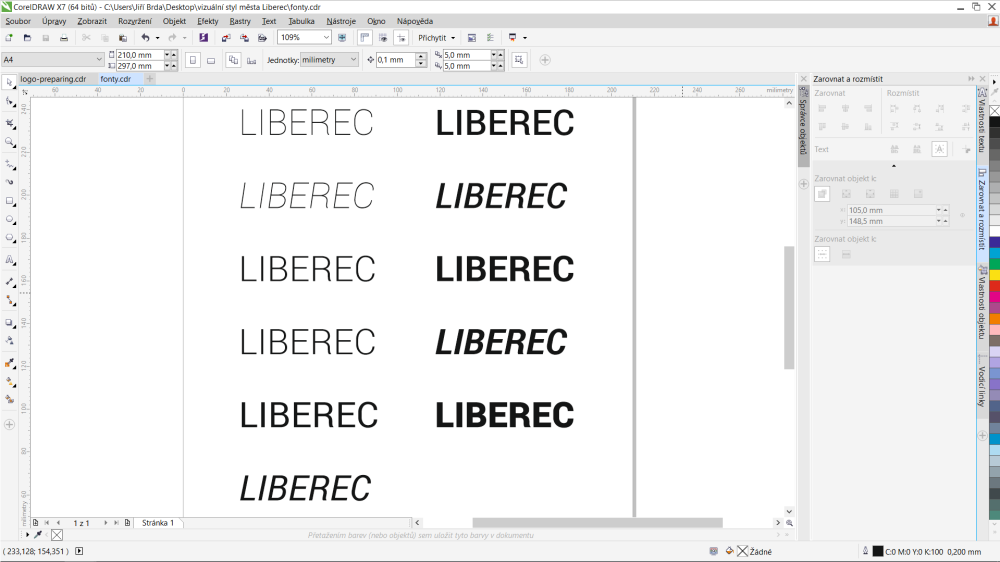Open the Nástroje menu
This screenshot has height=562, width=1000.
click(341, 21)
